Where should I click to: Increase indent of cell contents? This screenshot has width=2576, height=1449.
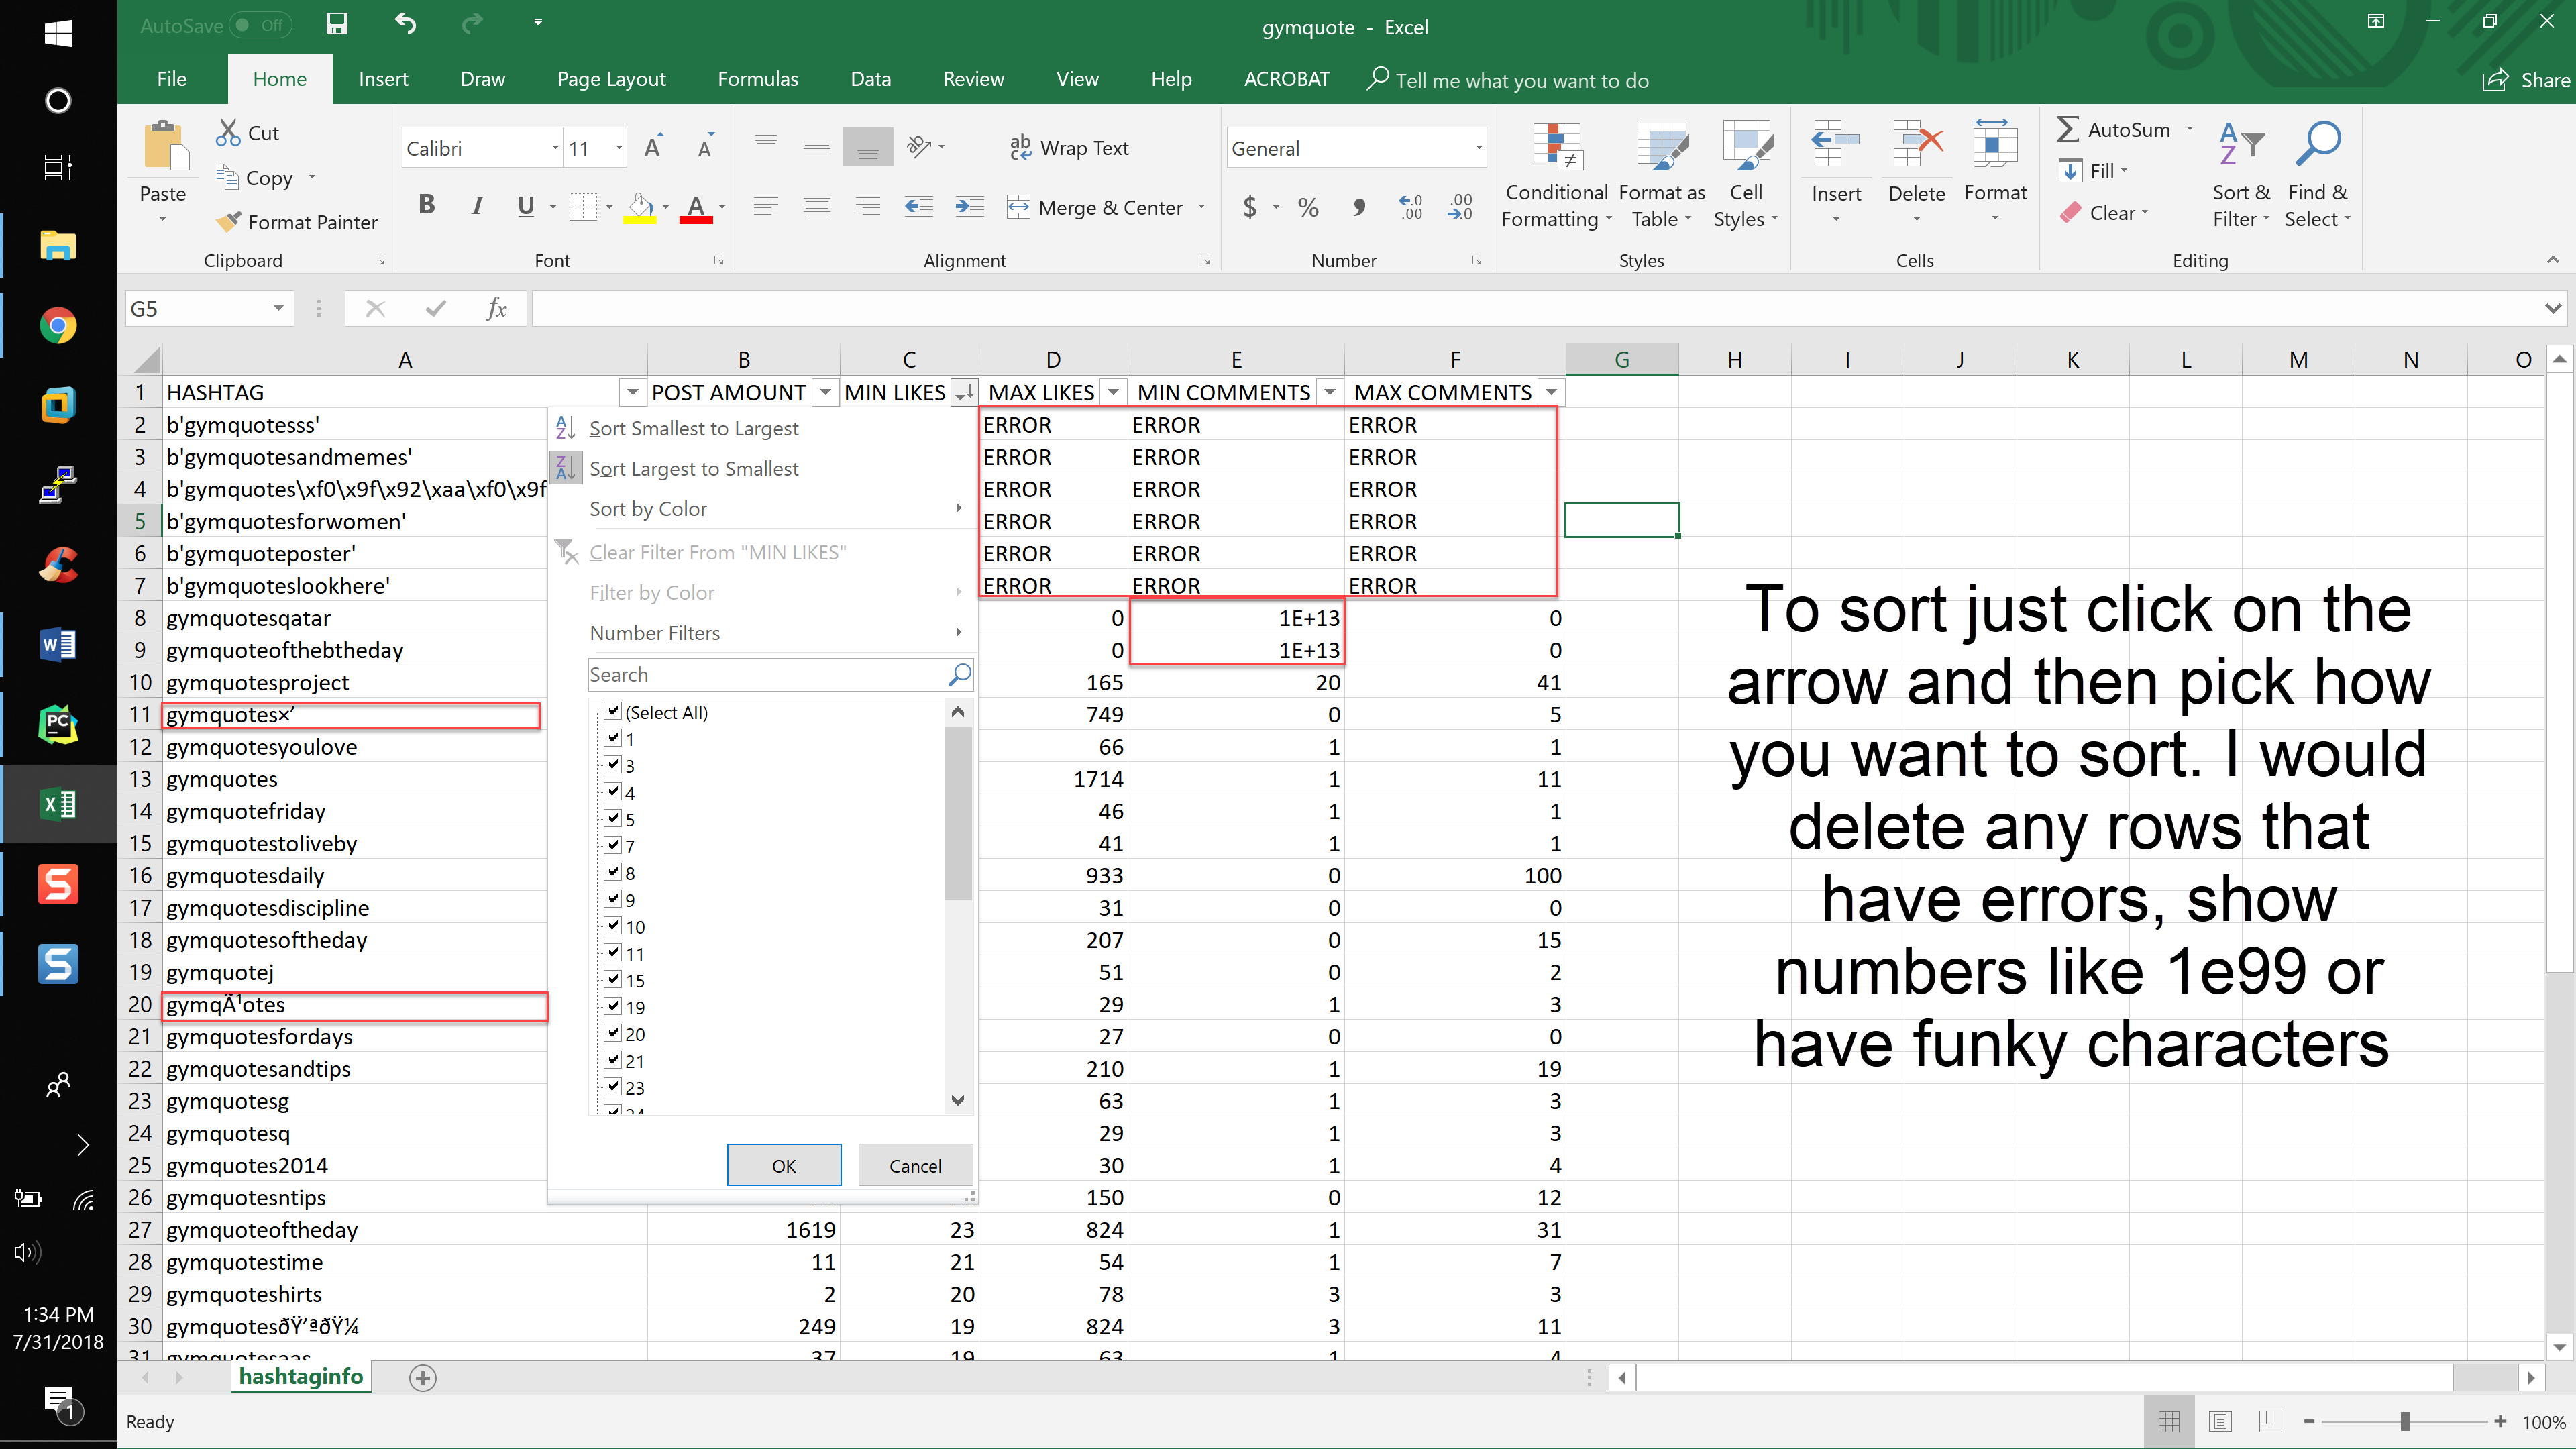point(968,207)
